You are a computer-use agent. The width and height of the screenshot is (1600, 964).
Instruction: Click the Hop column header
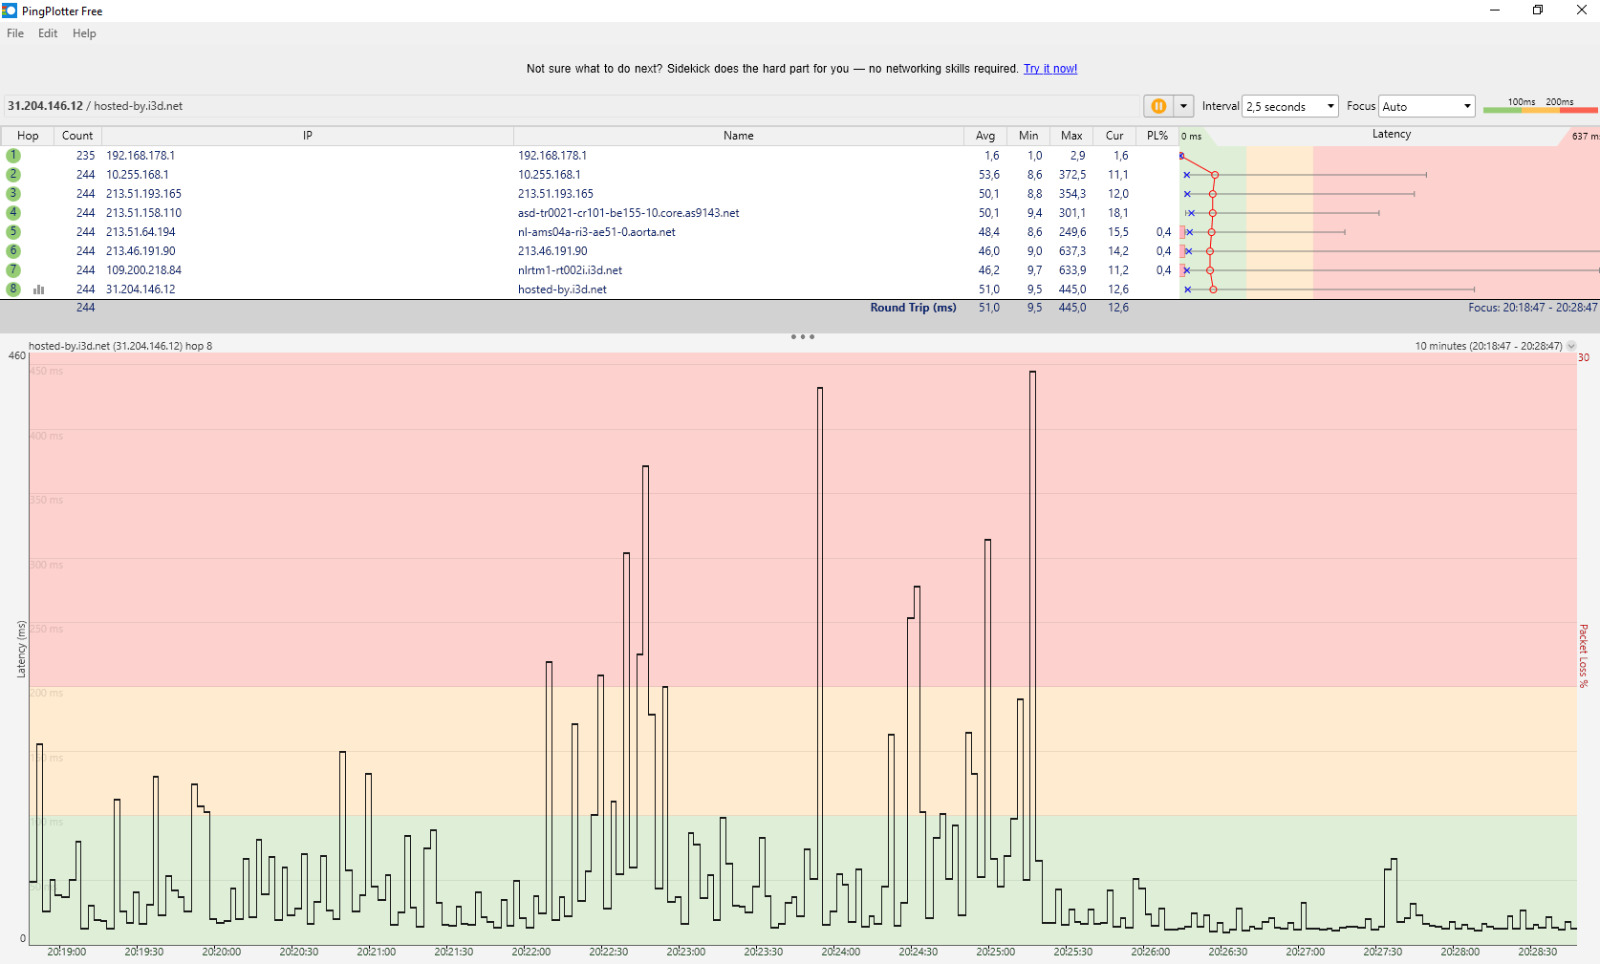point(28,136)
